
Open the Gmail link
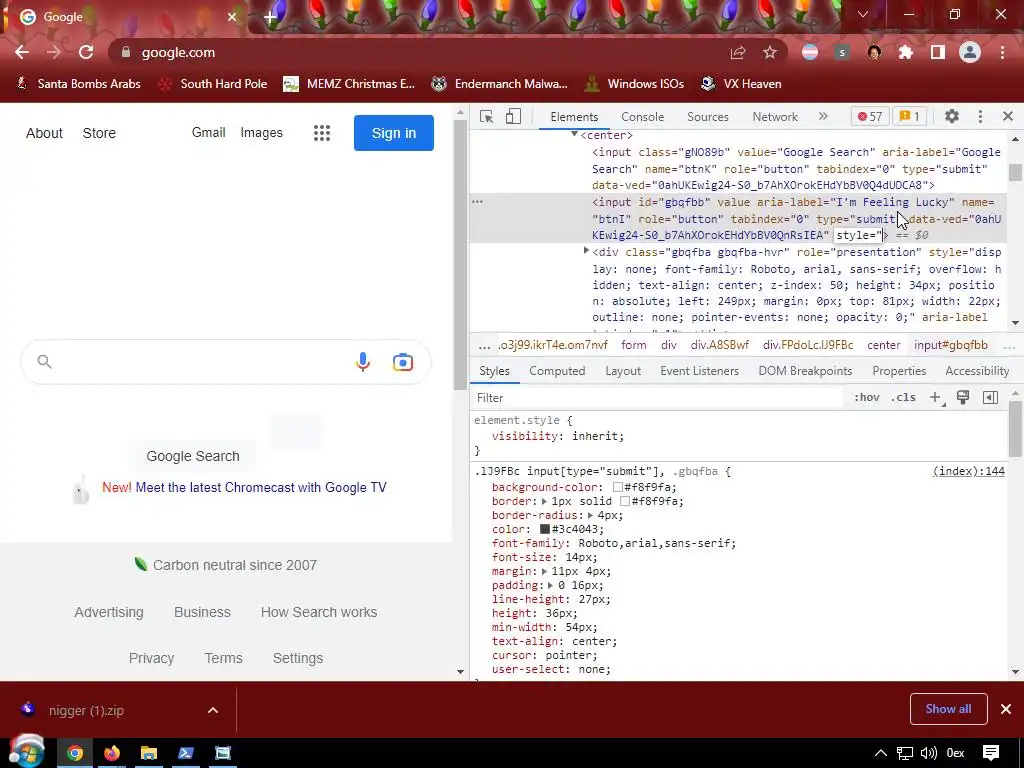pos(208,133)
